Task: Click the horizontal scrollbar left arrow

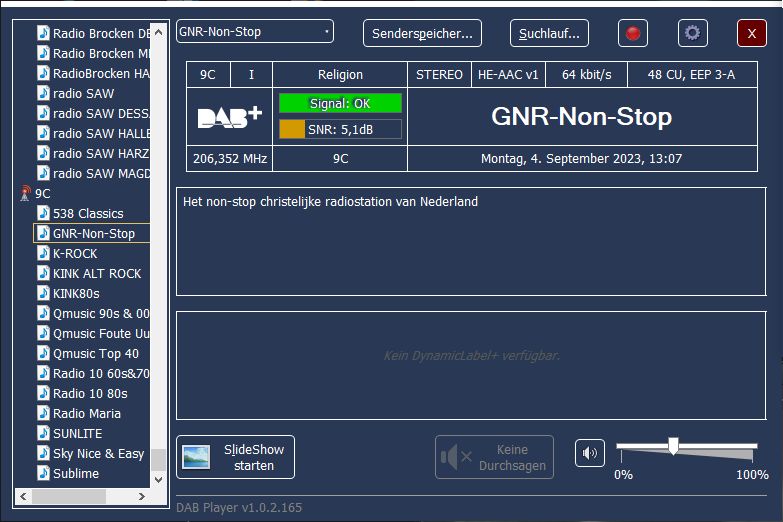Action: 23,497
